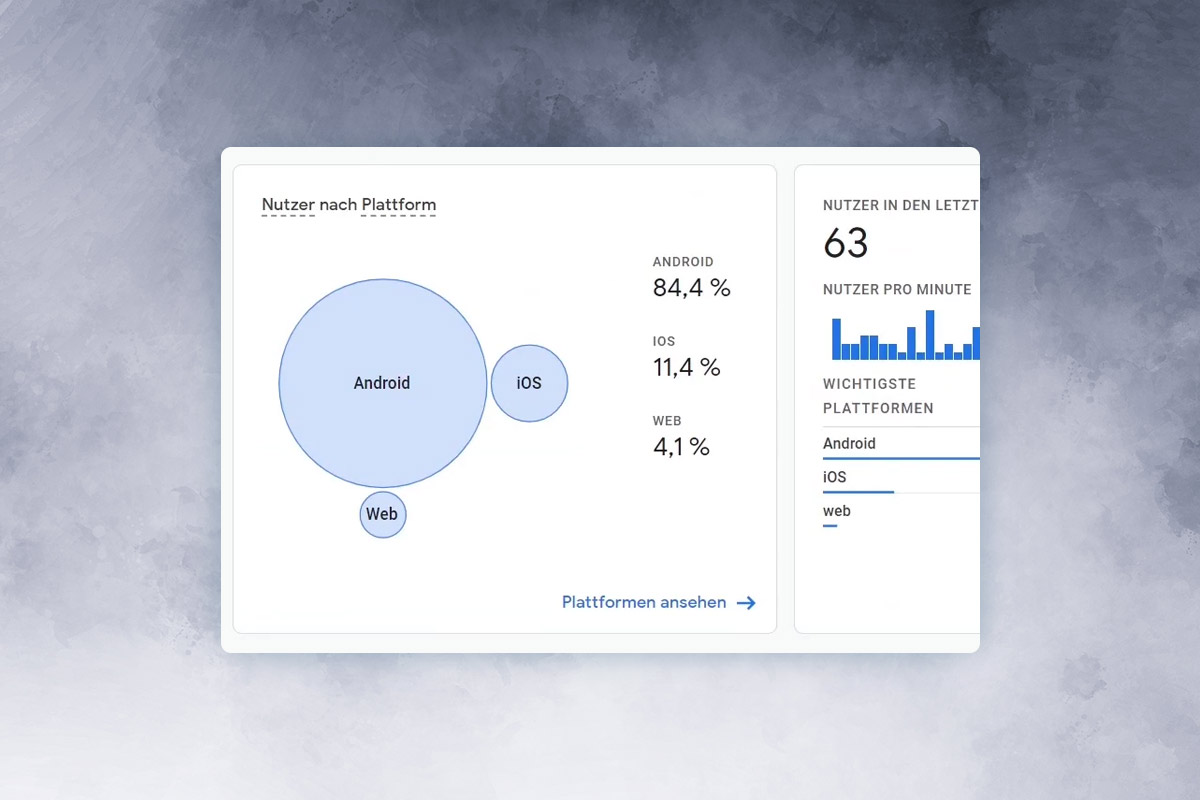Click the 4,1 % Web value
Viewport: 1200px width, 800px height.
pyautogui.click(x=681, y=447)
